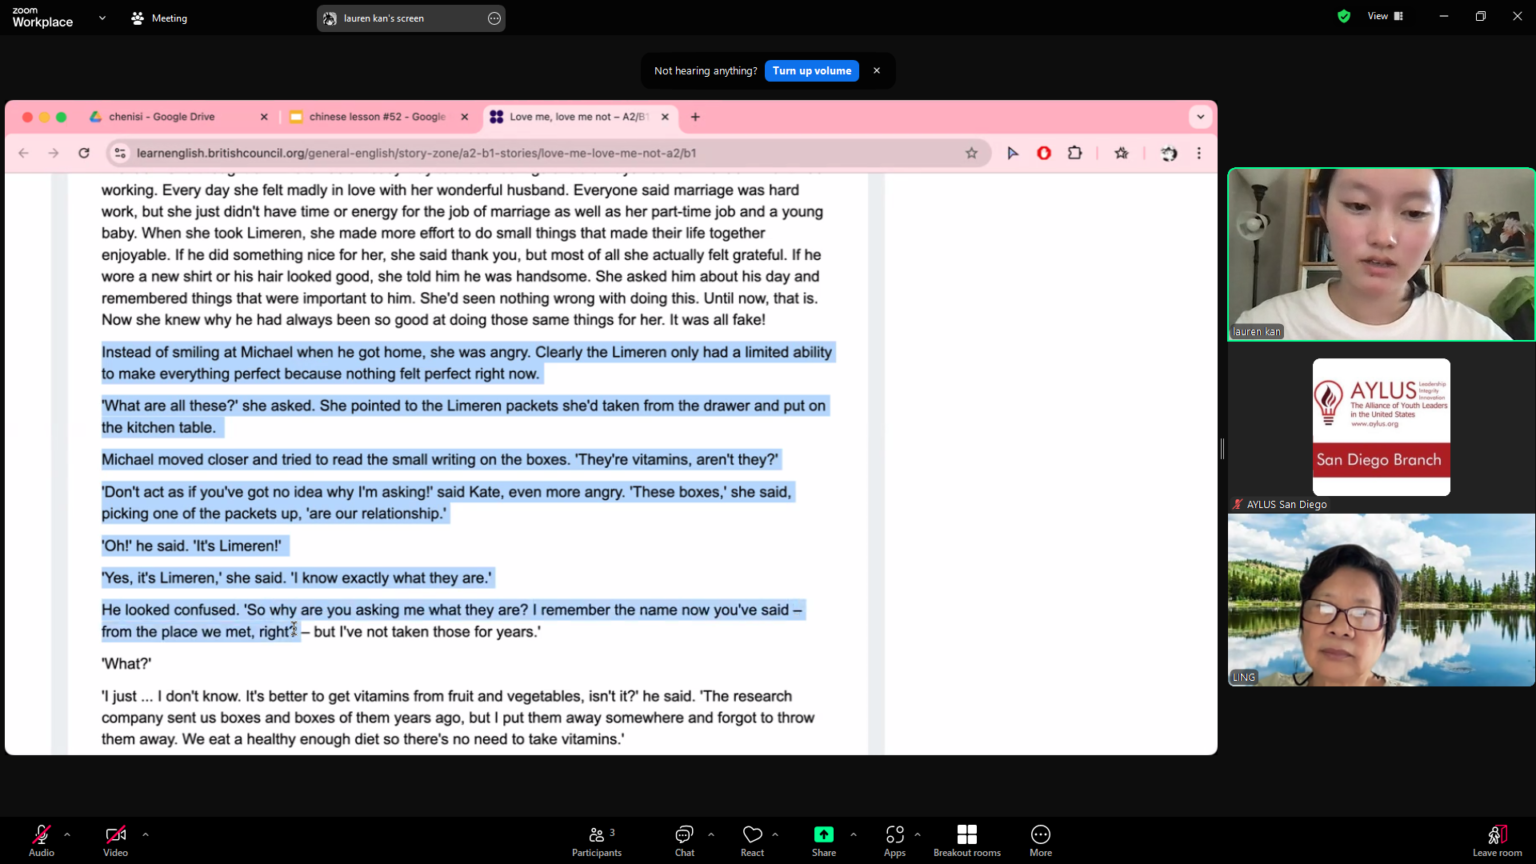Screen dimensions: 1536x864
Task: Bookmark this page with the star icon
Action: tap(971, 153)
